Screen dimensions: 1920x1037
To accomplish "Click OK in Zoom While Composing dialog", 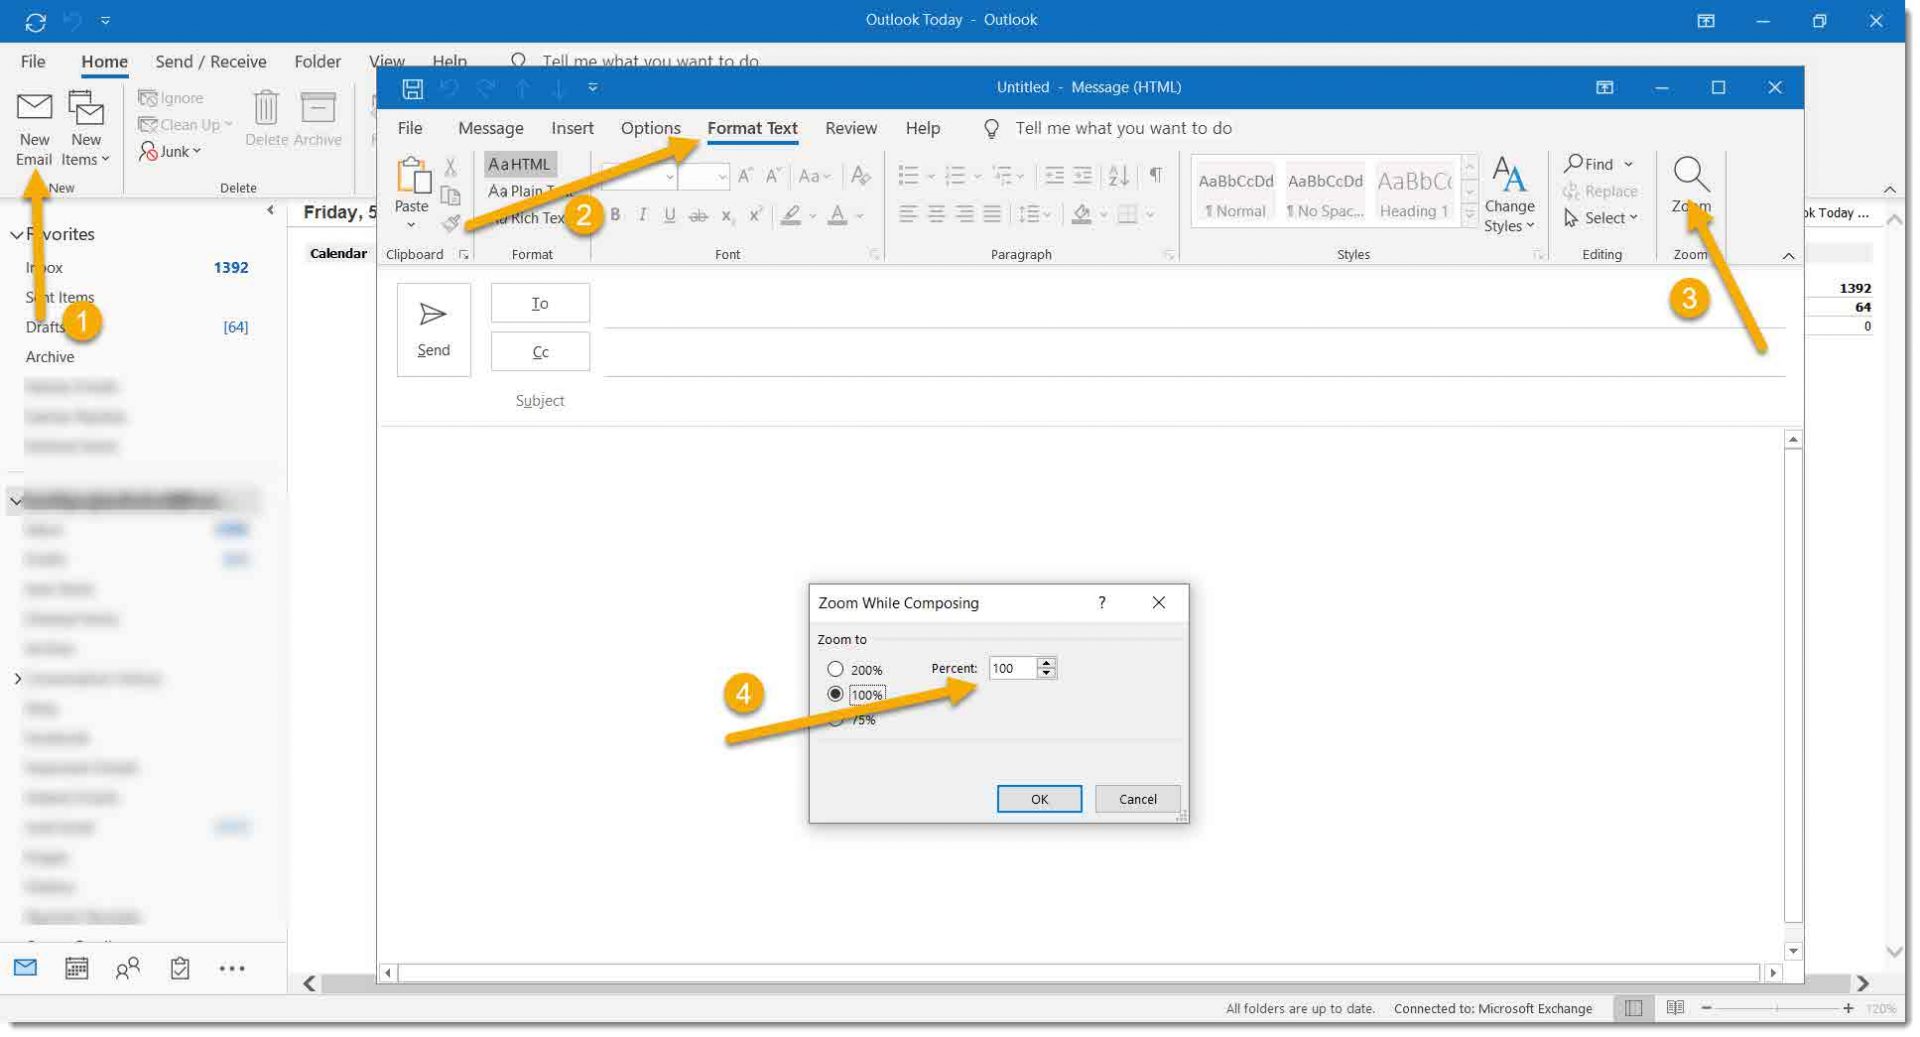I will 1039,799.
